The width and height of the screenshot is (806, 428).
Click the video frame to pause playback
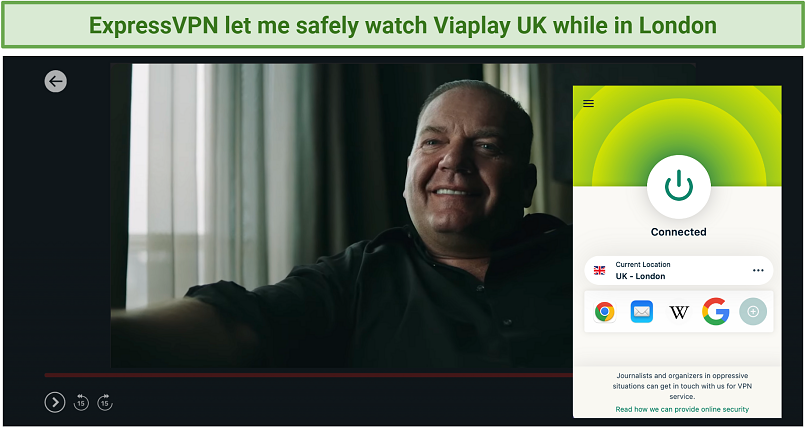pyautogui.click(x=342, y=215)
